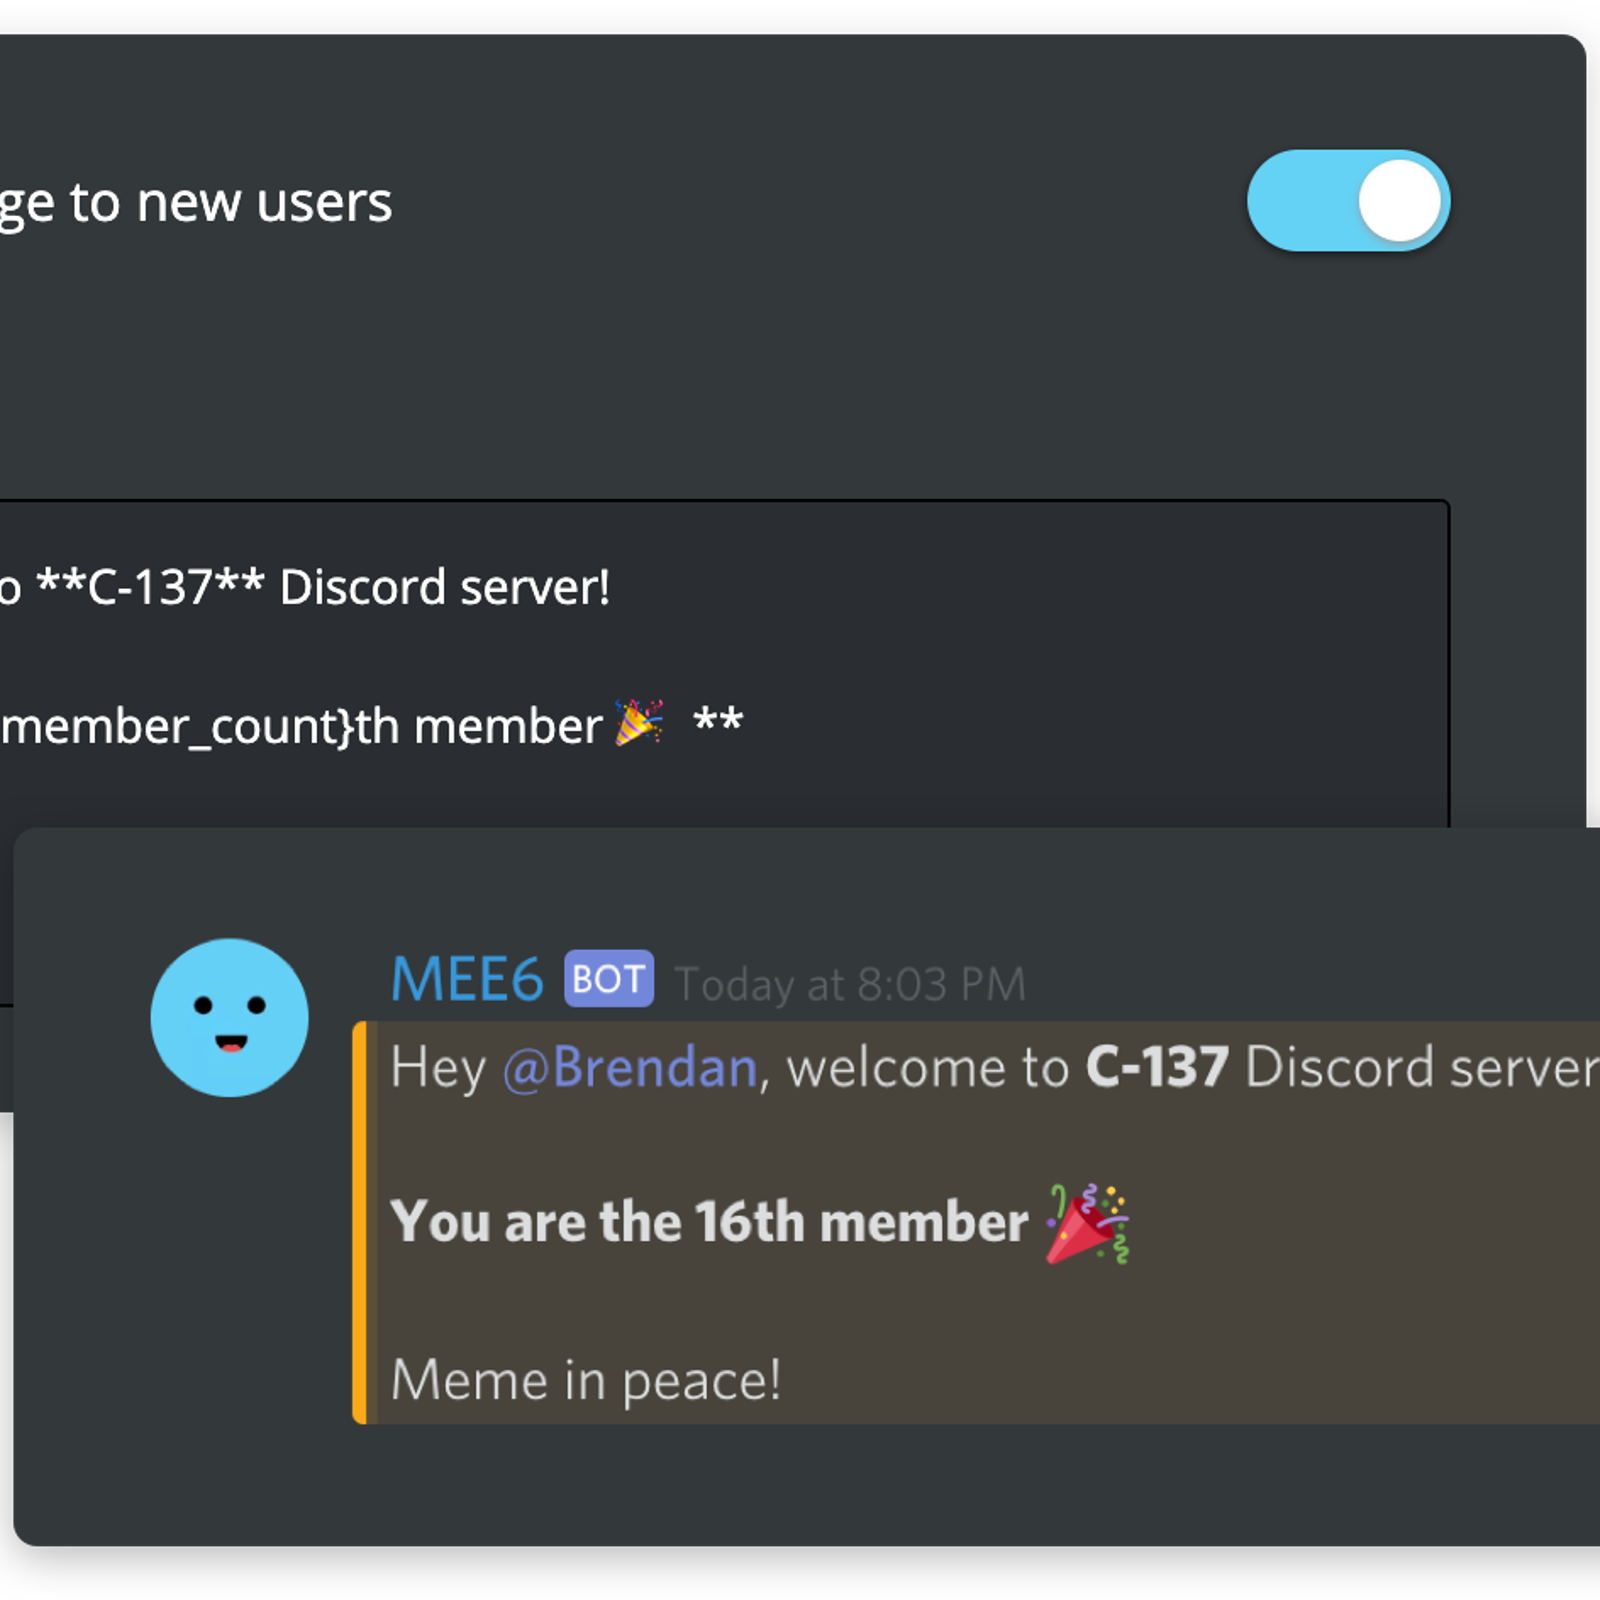Click the 'to new users' heading label
Screen dimensions: 1600x1600
click(x=231, y=203)
